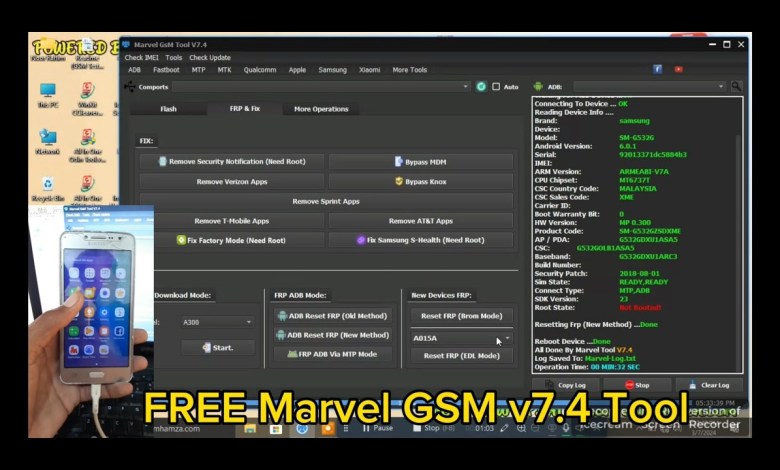Open the ADB device dropdown

650,87
